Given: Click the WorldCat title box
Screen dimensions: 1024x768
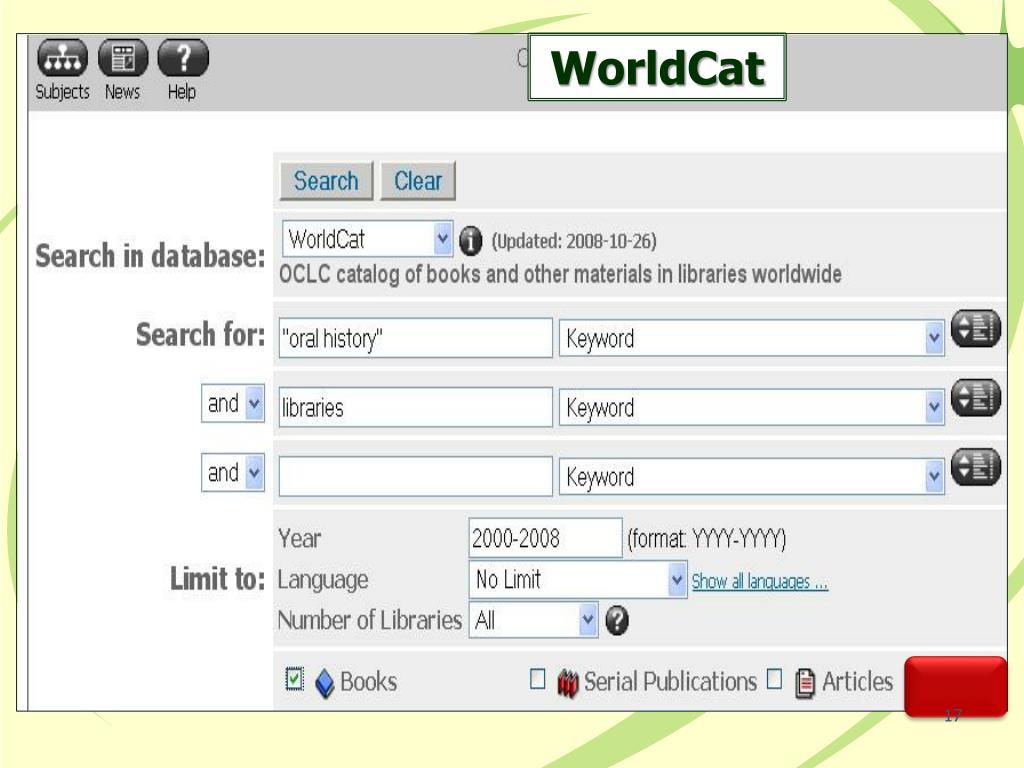Looking at the screenshot, I should (x=657, y=67).
